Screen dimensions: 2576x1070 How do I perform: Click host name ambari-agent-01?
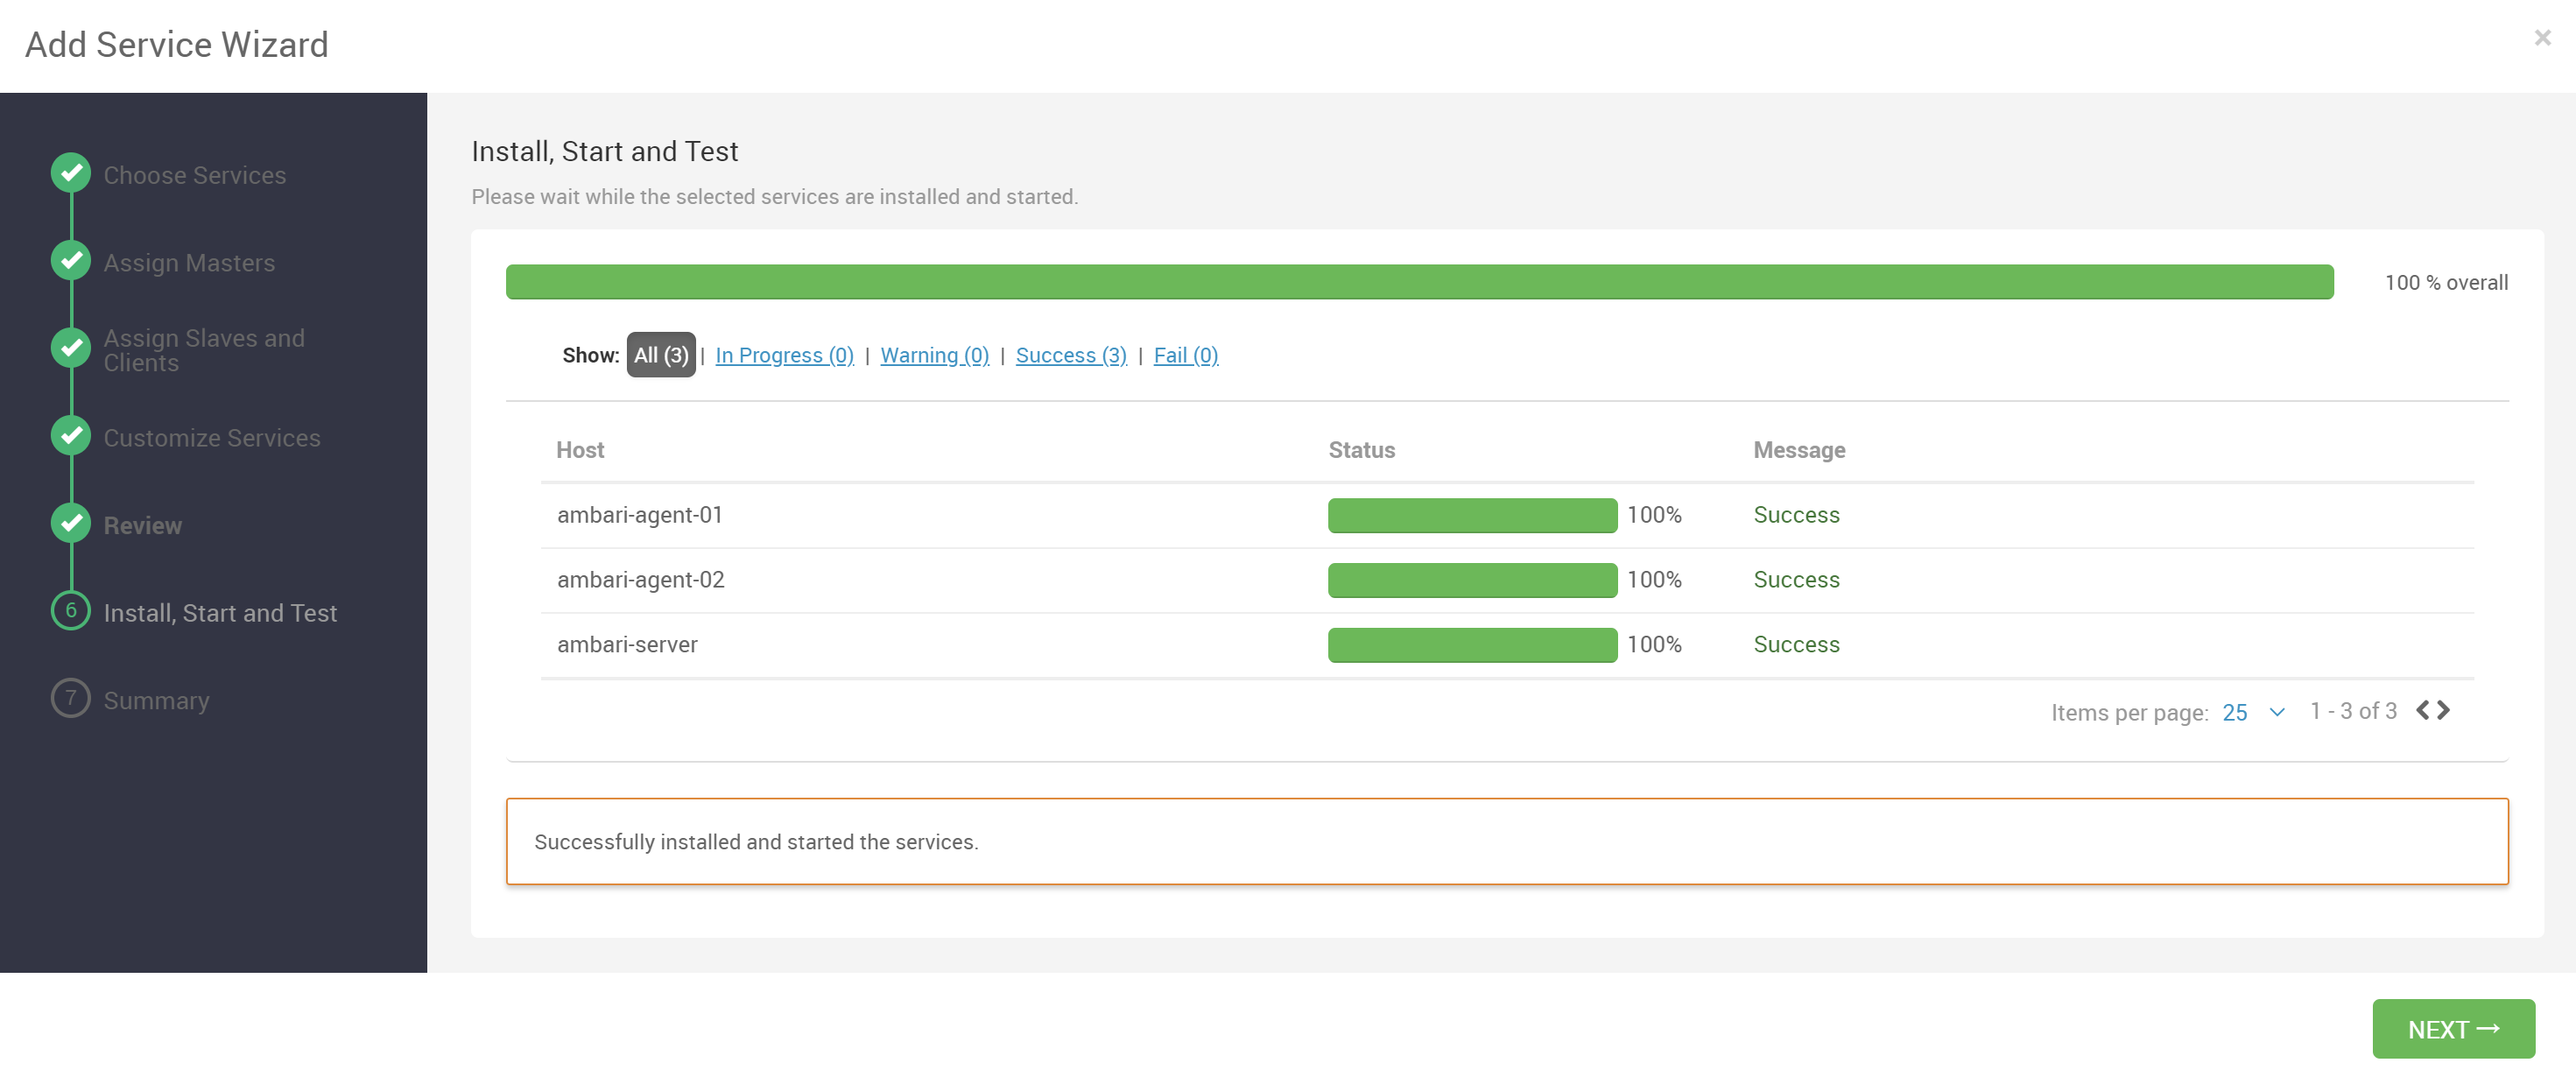(639, 515)
